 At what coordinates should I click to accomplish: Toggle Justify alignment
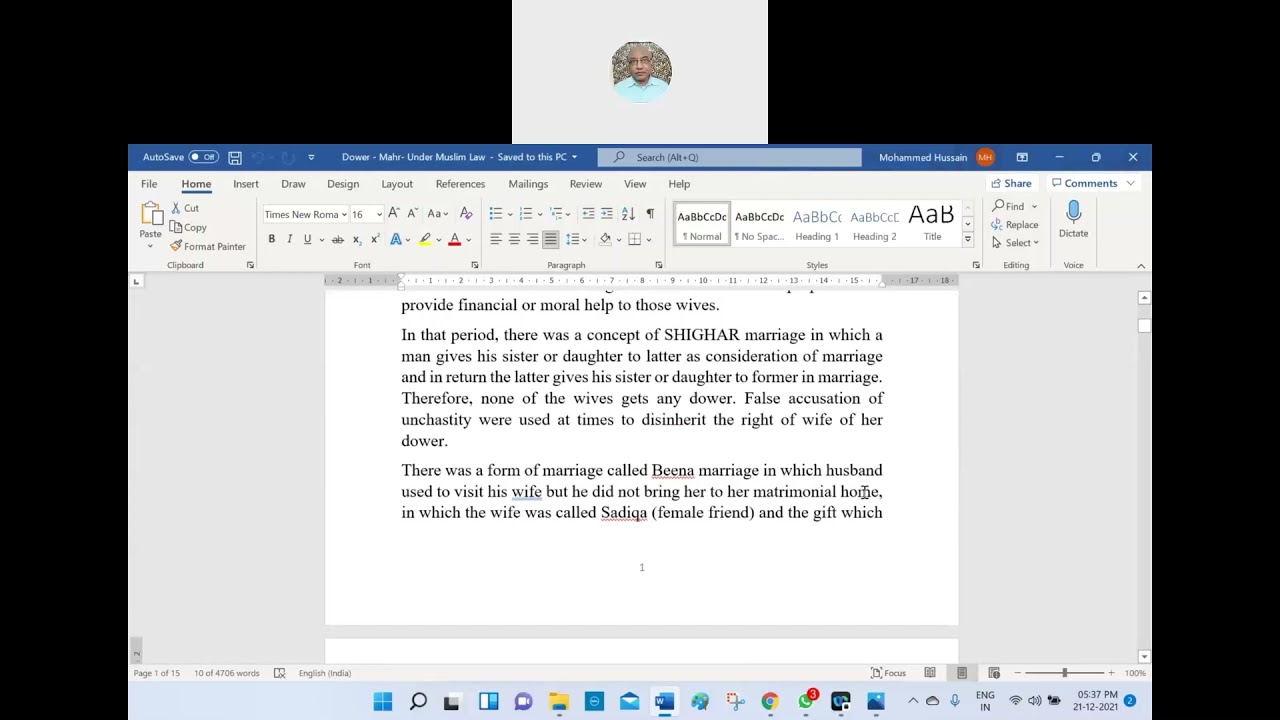point(550,239)
